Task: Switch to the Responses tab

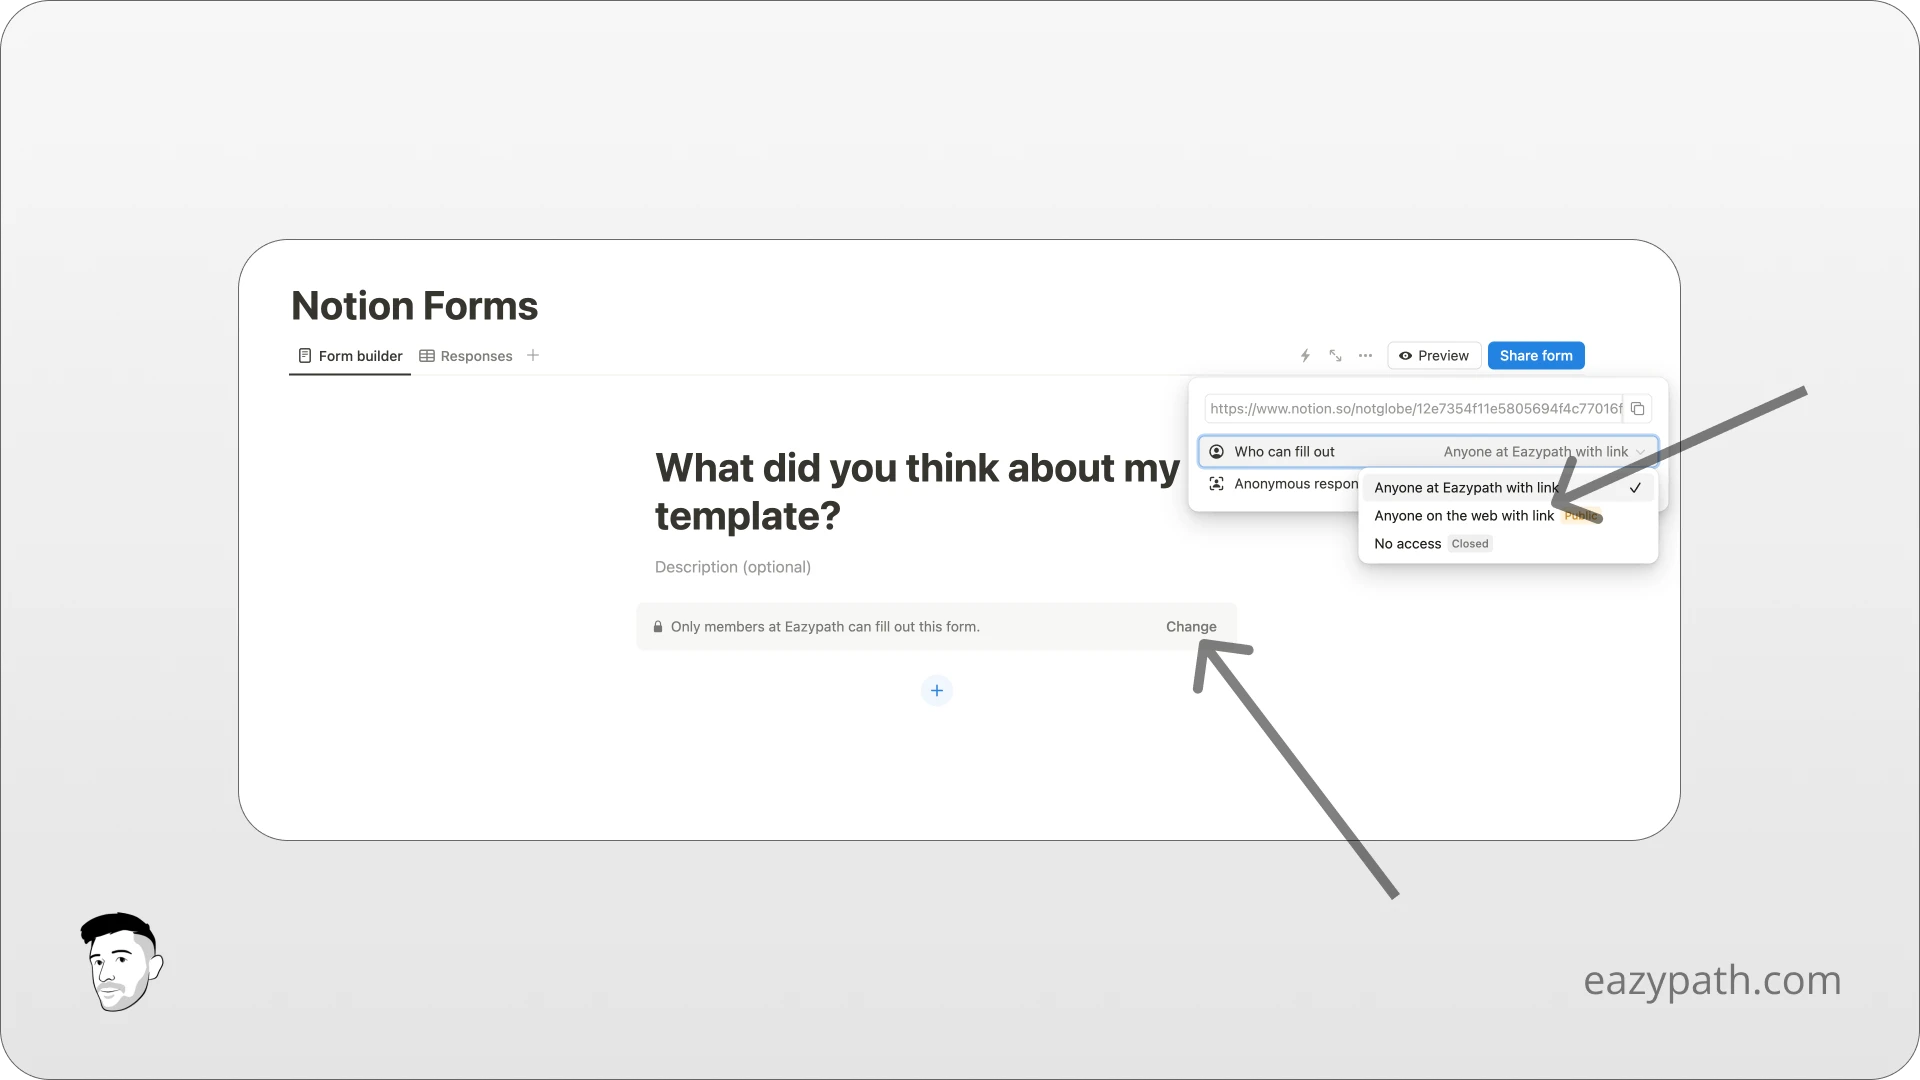Action: point(475,355)
